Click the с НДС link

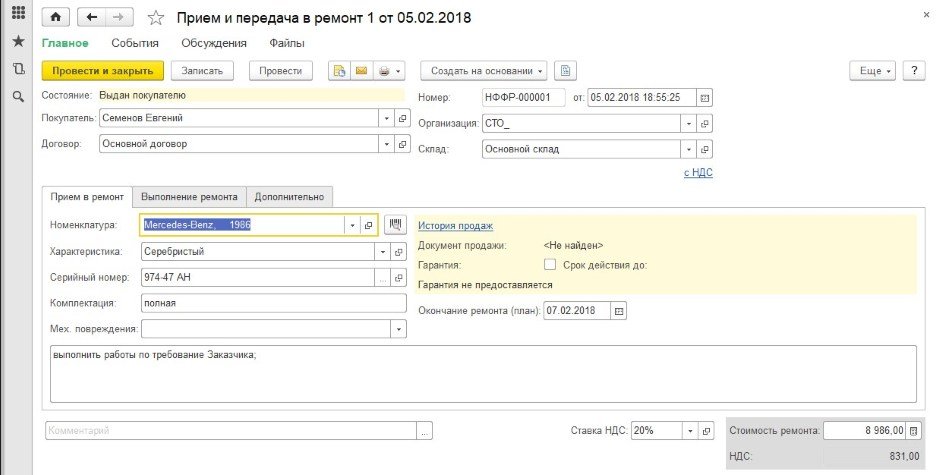click(698, 173)
